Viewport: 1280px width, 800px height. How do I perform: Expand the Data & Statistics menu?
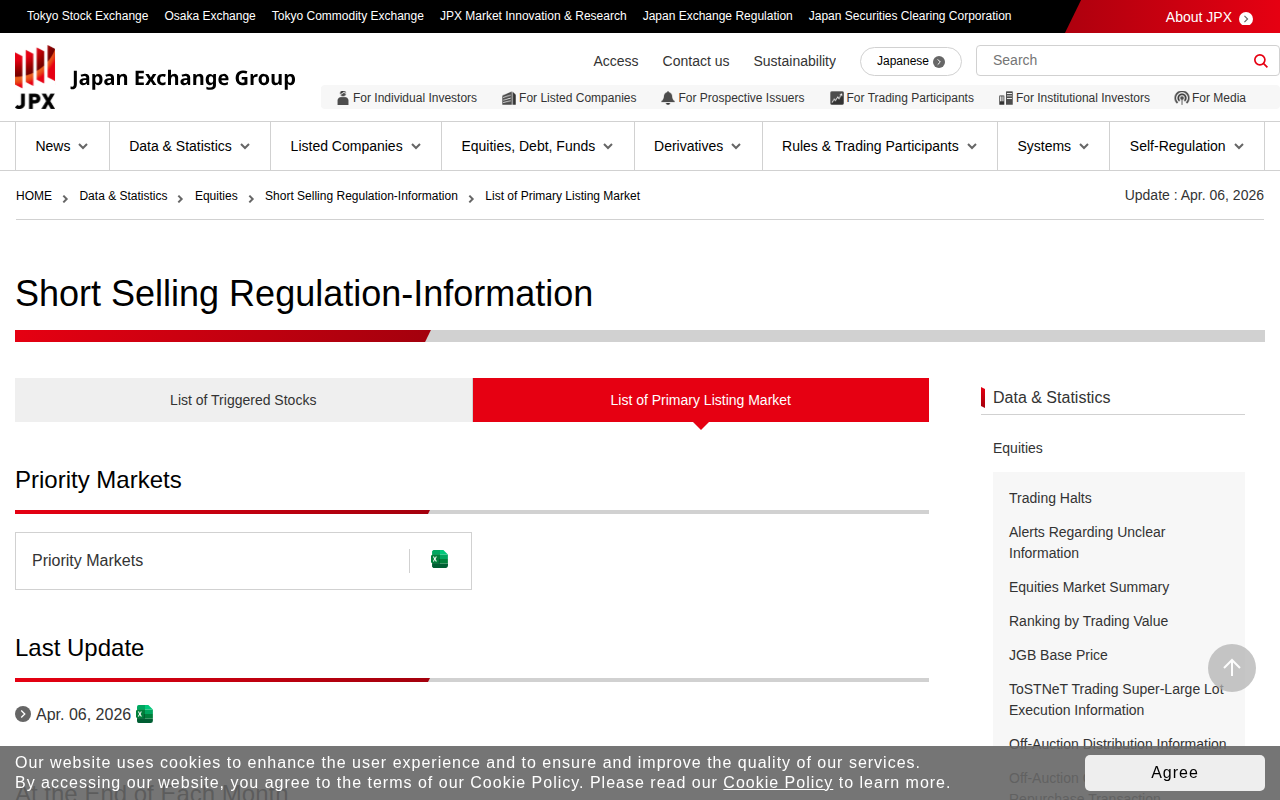190,146
